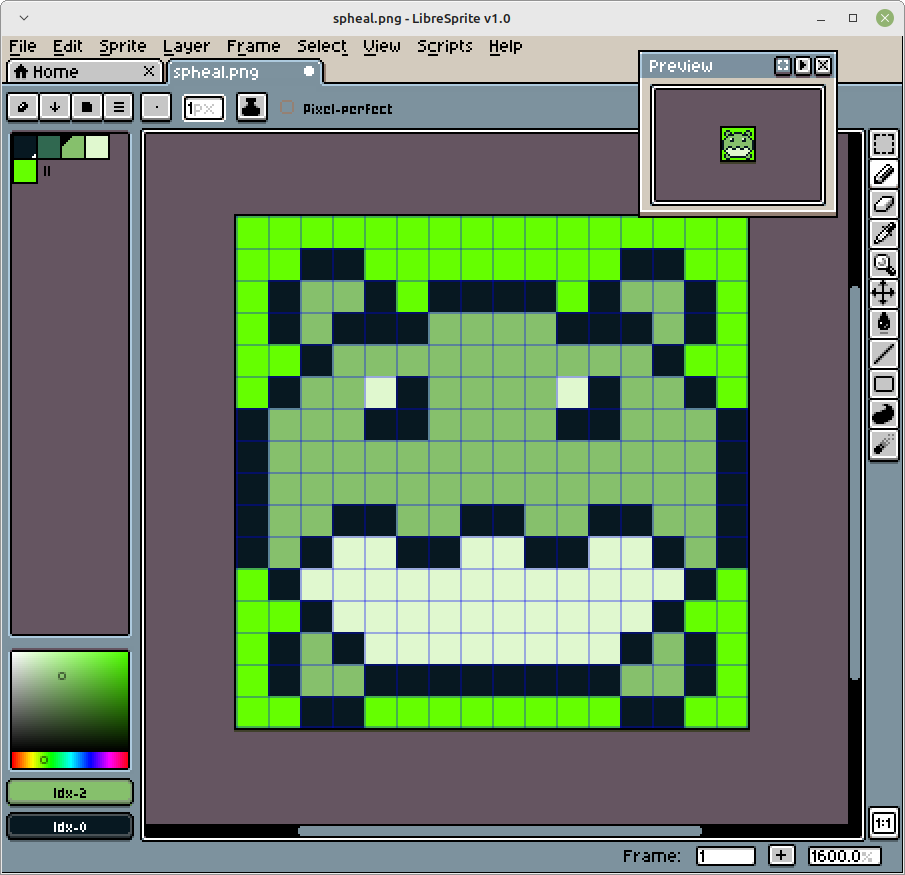This screenshot has width=905, height=875.
Task: Pick the bright green palette swatch
Action: click(25, 171)
